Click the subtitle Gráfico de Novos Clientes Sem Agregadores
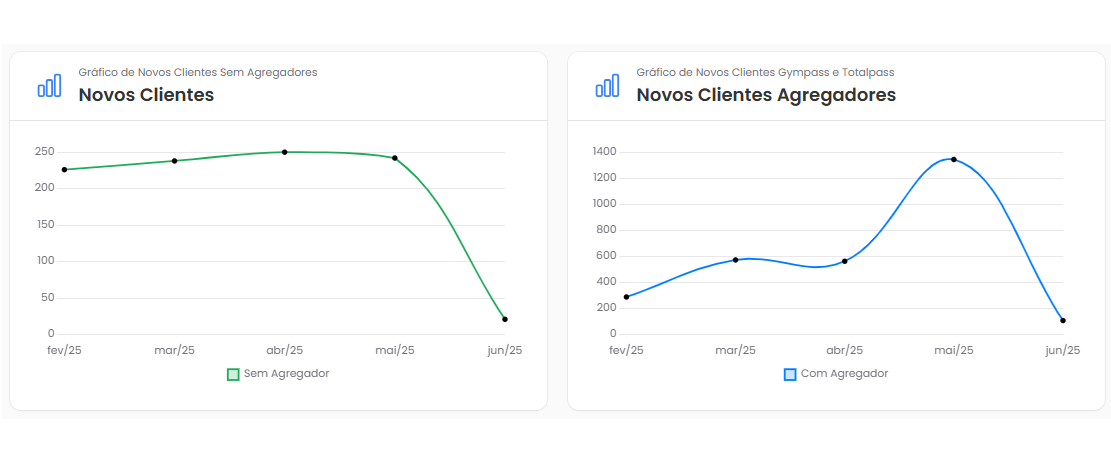Screen dimensions: 1111x460 (198, 72)
